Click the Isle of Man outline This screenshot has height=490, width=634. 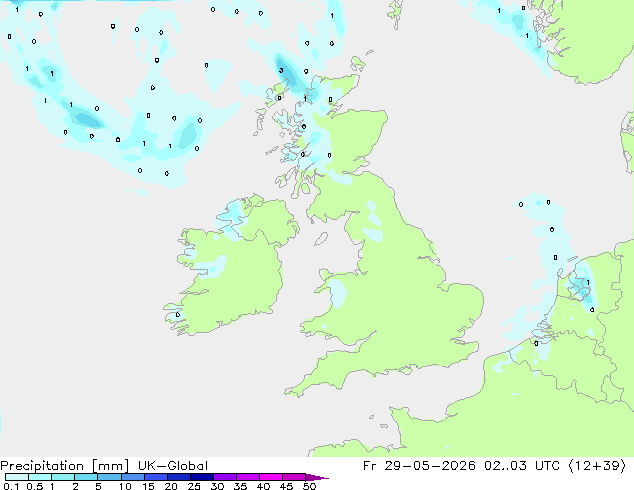[x=321, y=239]
